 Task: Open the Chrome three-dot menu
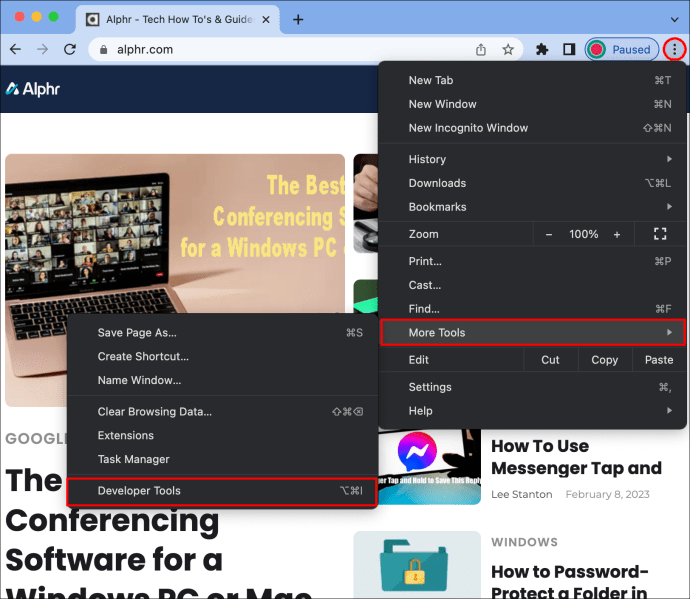pos(674,49)
